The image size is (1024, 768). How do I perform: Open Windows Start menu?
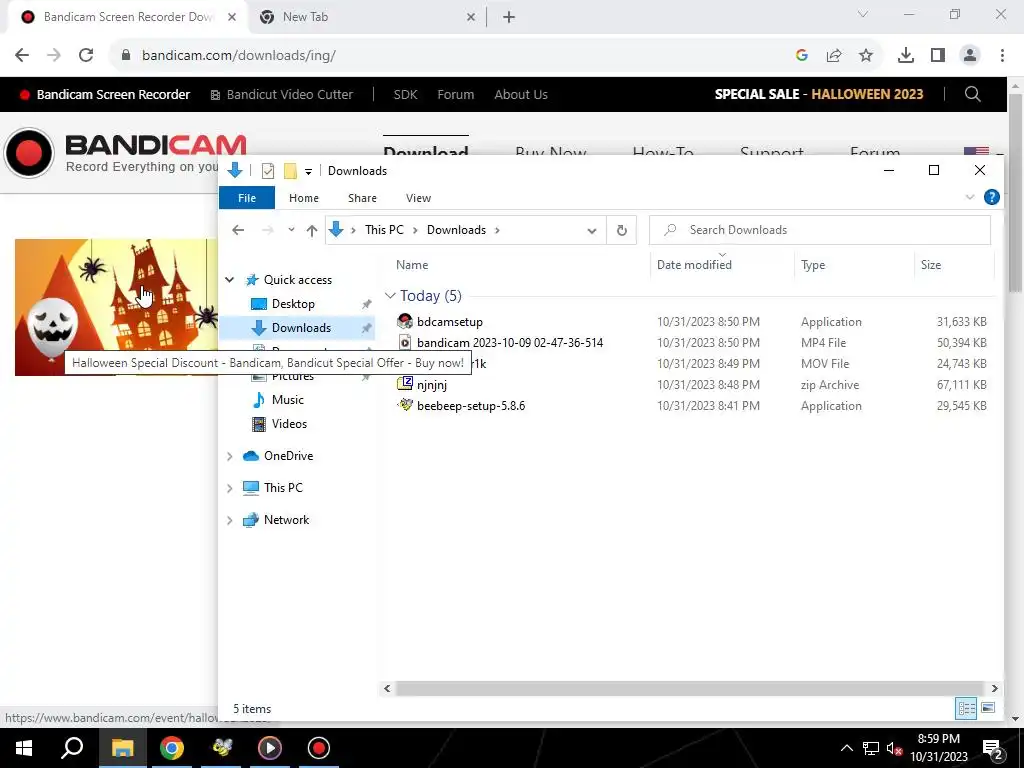tap(24, 748)
